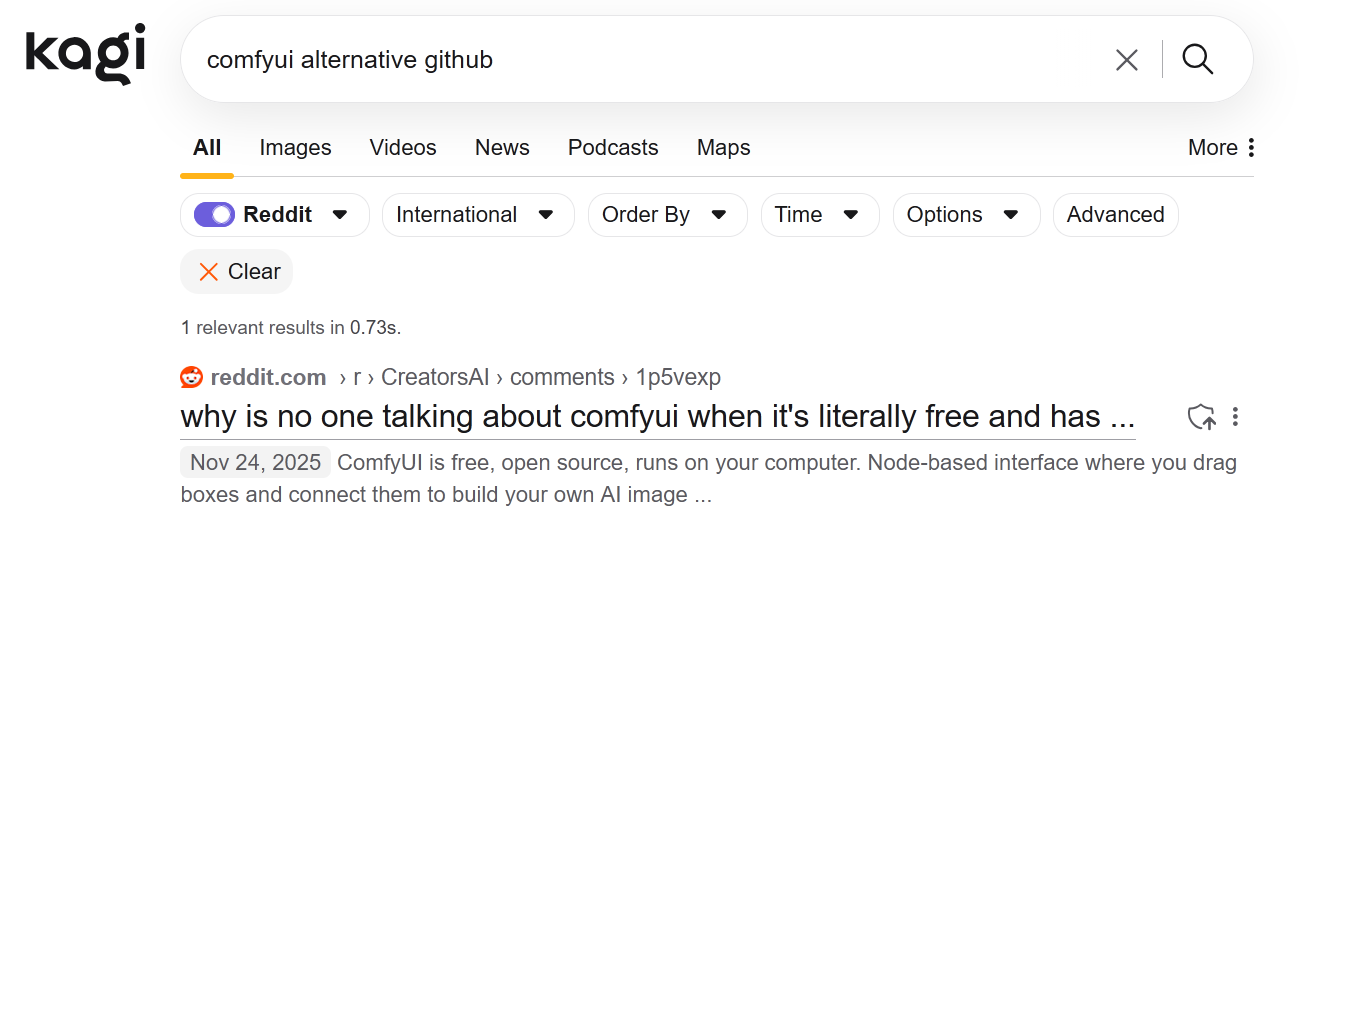Open the International region dropdown
This screenshot has height=1028, width=1348.
[x=478, y=215]
